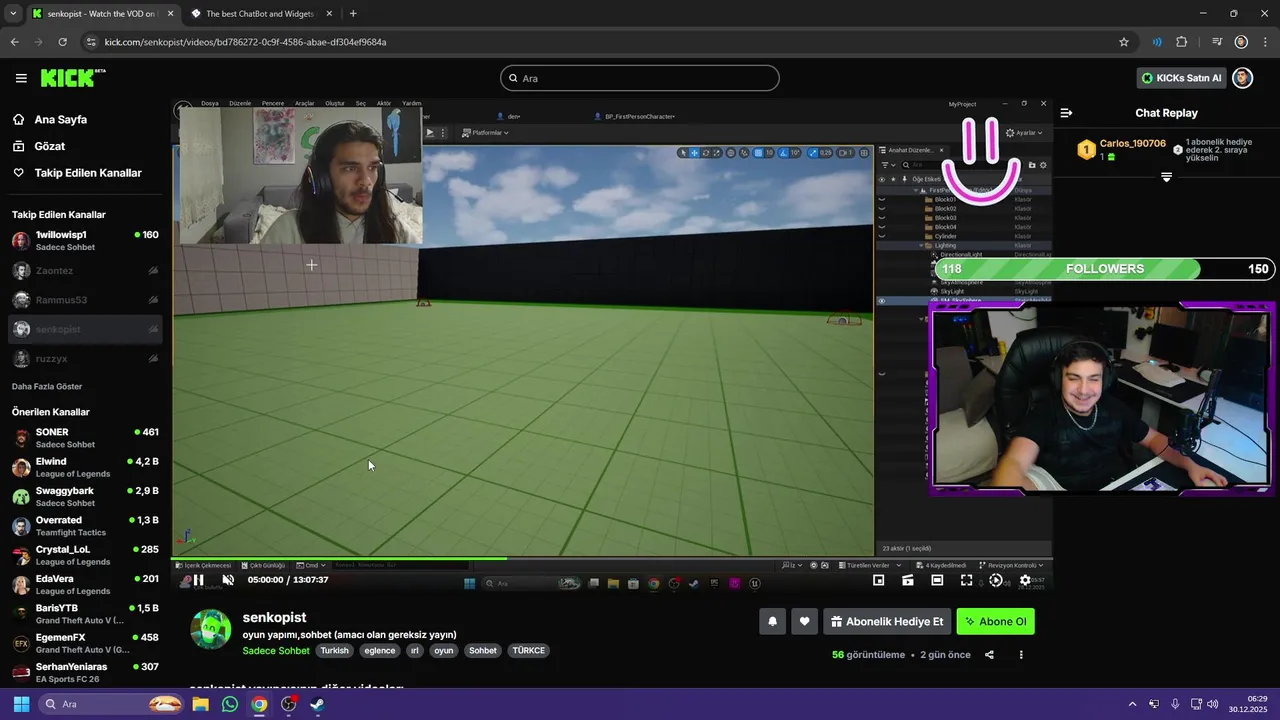This screenshot has height=720, width=1280.
Task: Open EgemenFX recommended channel
Action: coord(85,643)
